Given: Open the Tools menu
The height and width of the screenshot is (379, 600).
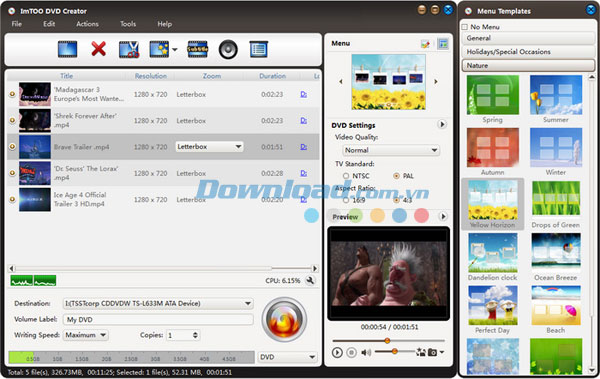Looking at the screenshot, I should [x=128, y=24].
